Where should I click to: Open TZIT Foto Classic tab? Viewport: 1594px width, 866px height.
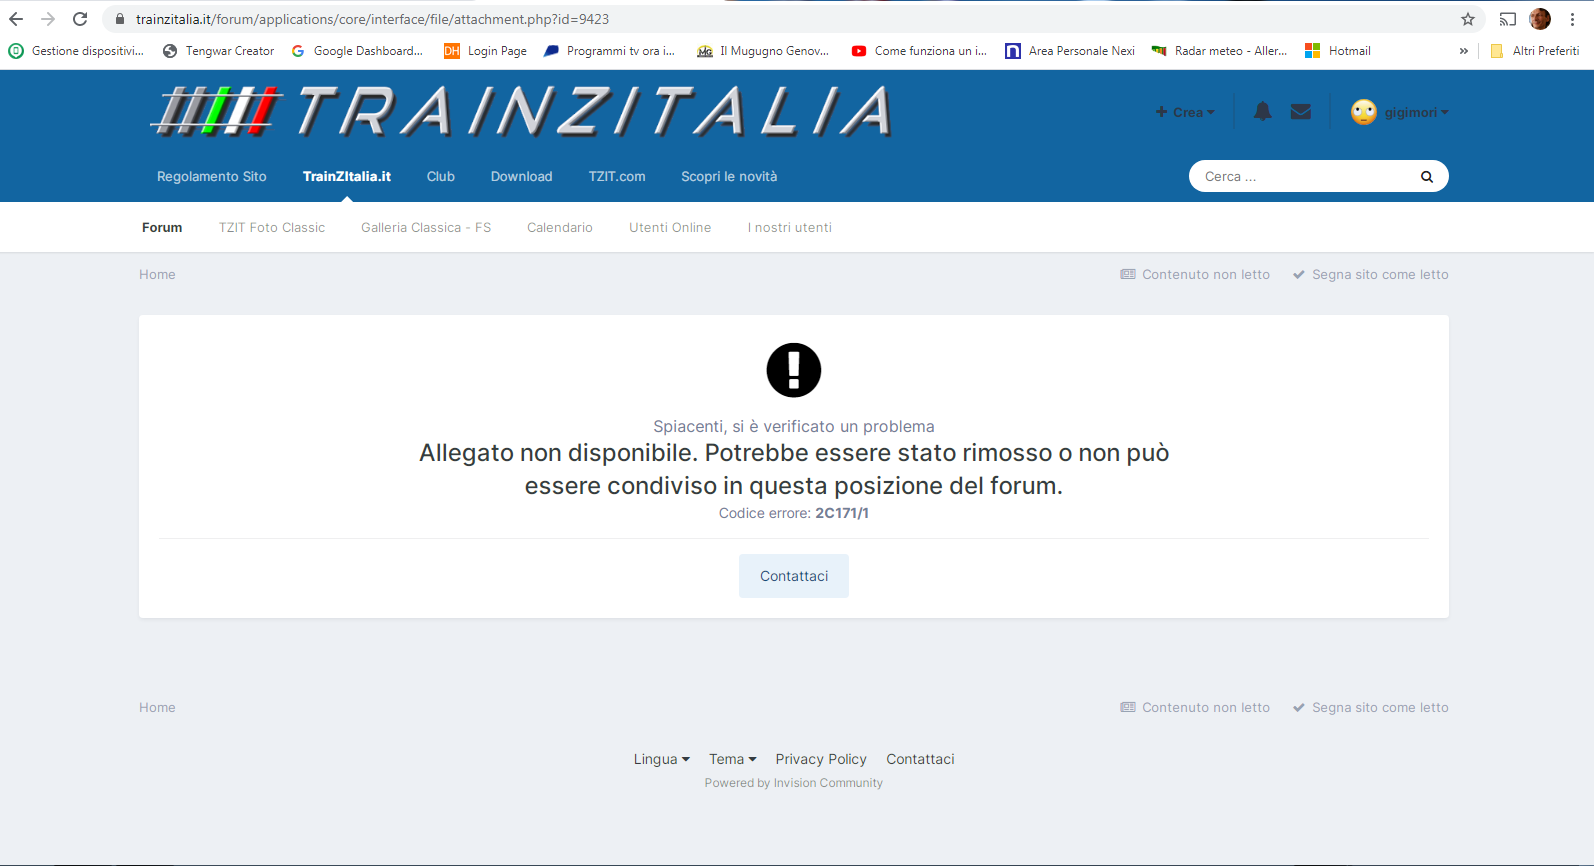(272, 227)
